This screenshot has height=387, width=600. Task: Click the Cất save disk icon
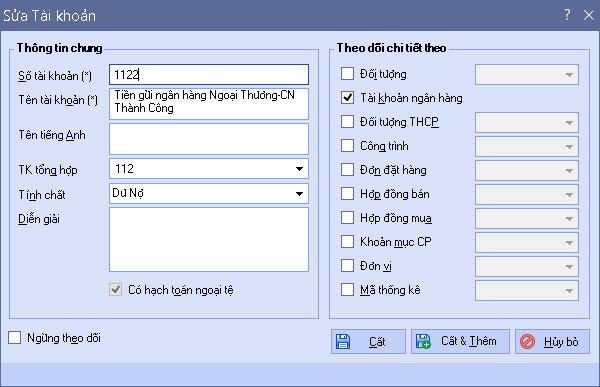click(343, 341)
